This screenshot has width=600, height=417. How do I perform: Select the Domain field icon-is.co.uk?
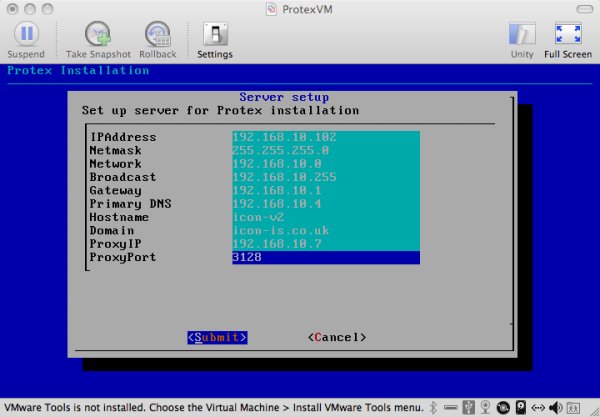[326, 231]
